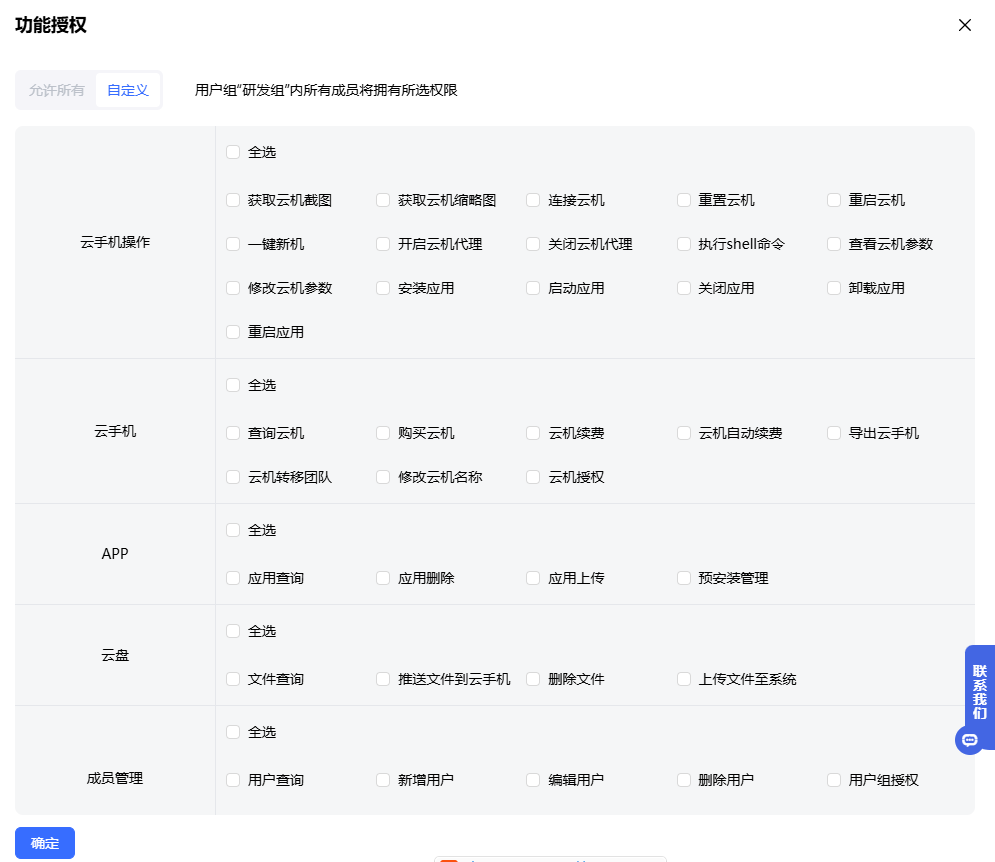Screen dimensions: 995x862
Task: Enable the 获取云机截图 permission checkbox
Action: pos(233,200)
